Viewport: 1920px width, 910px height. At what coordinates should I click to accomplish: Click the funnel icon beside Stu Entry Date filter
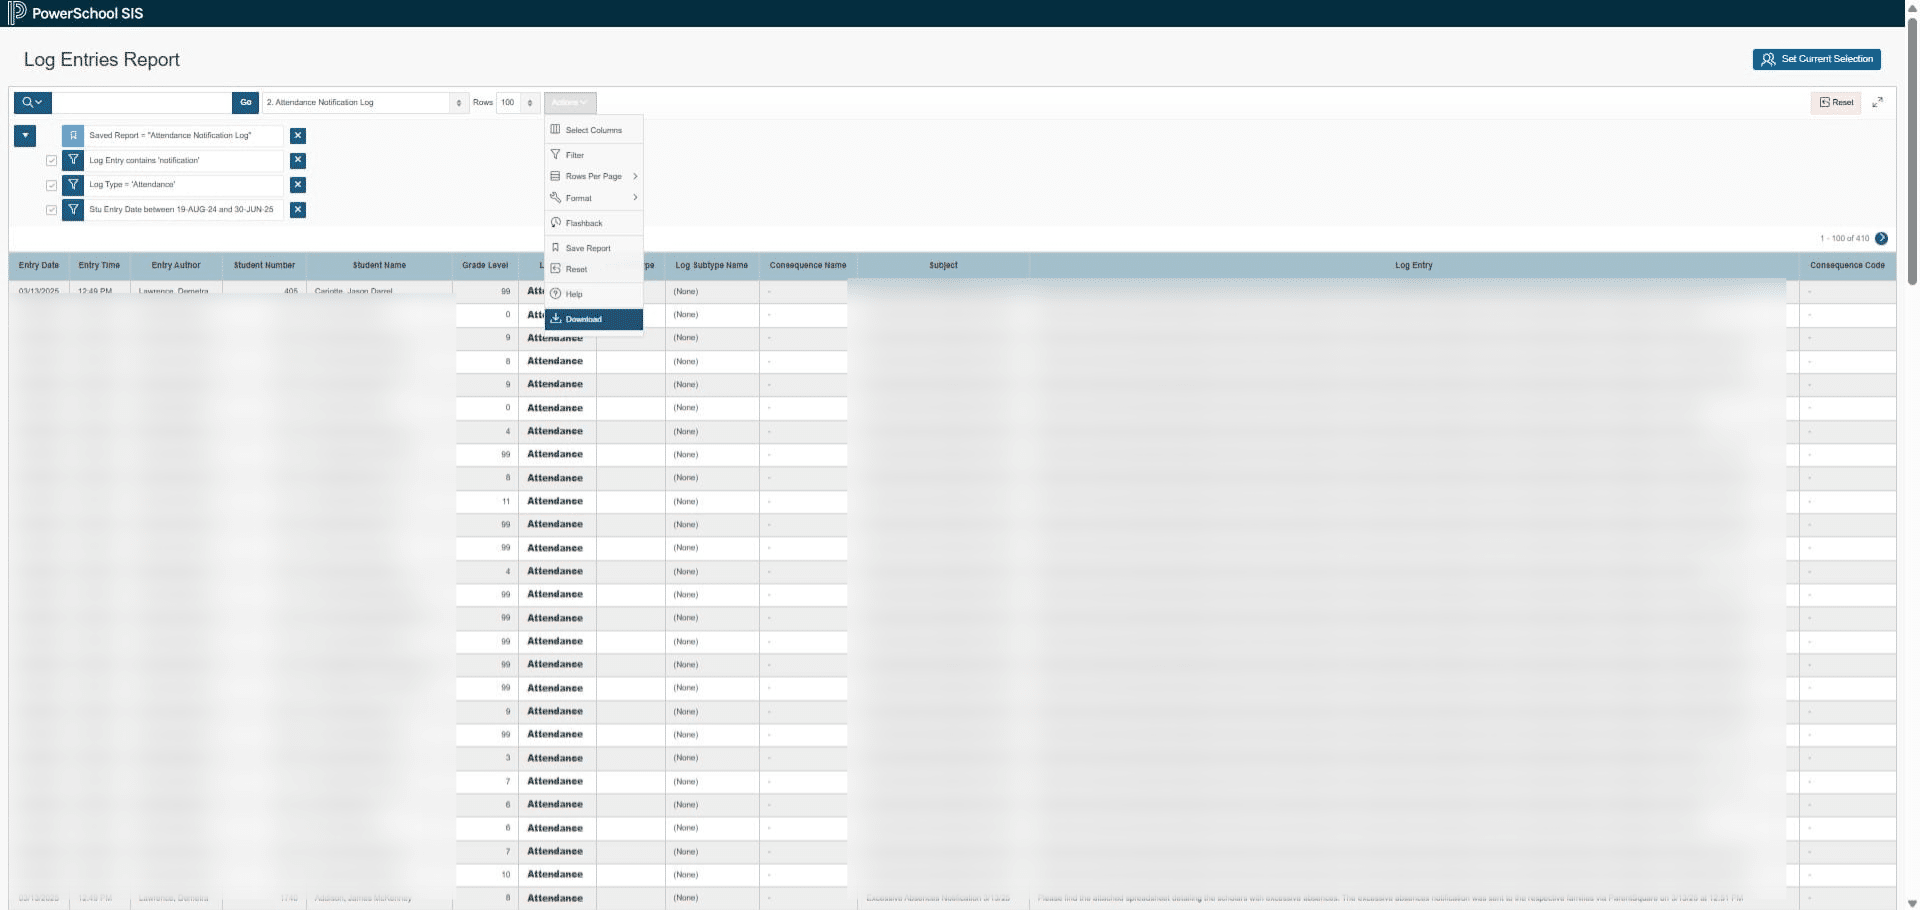coord(73,209)
